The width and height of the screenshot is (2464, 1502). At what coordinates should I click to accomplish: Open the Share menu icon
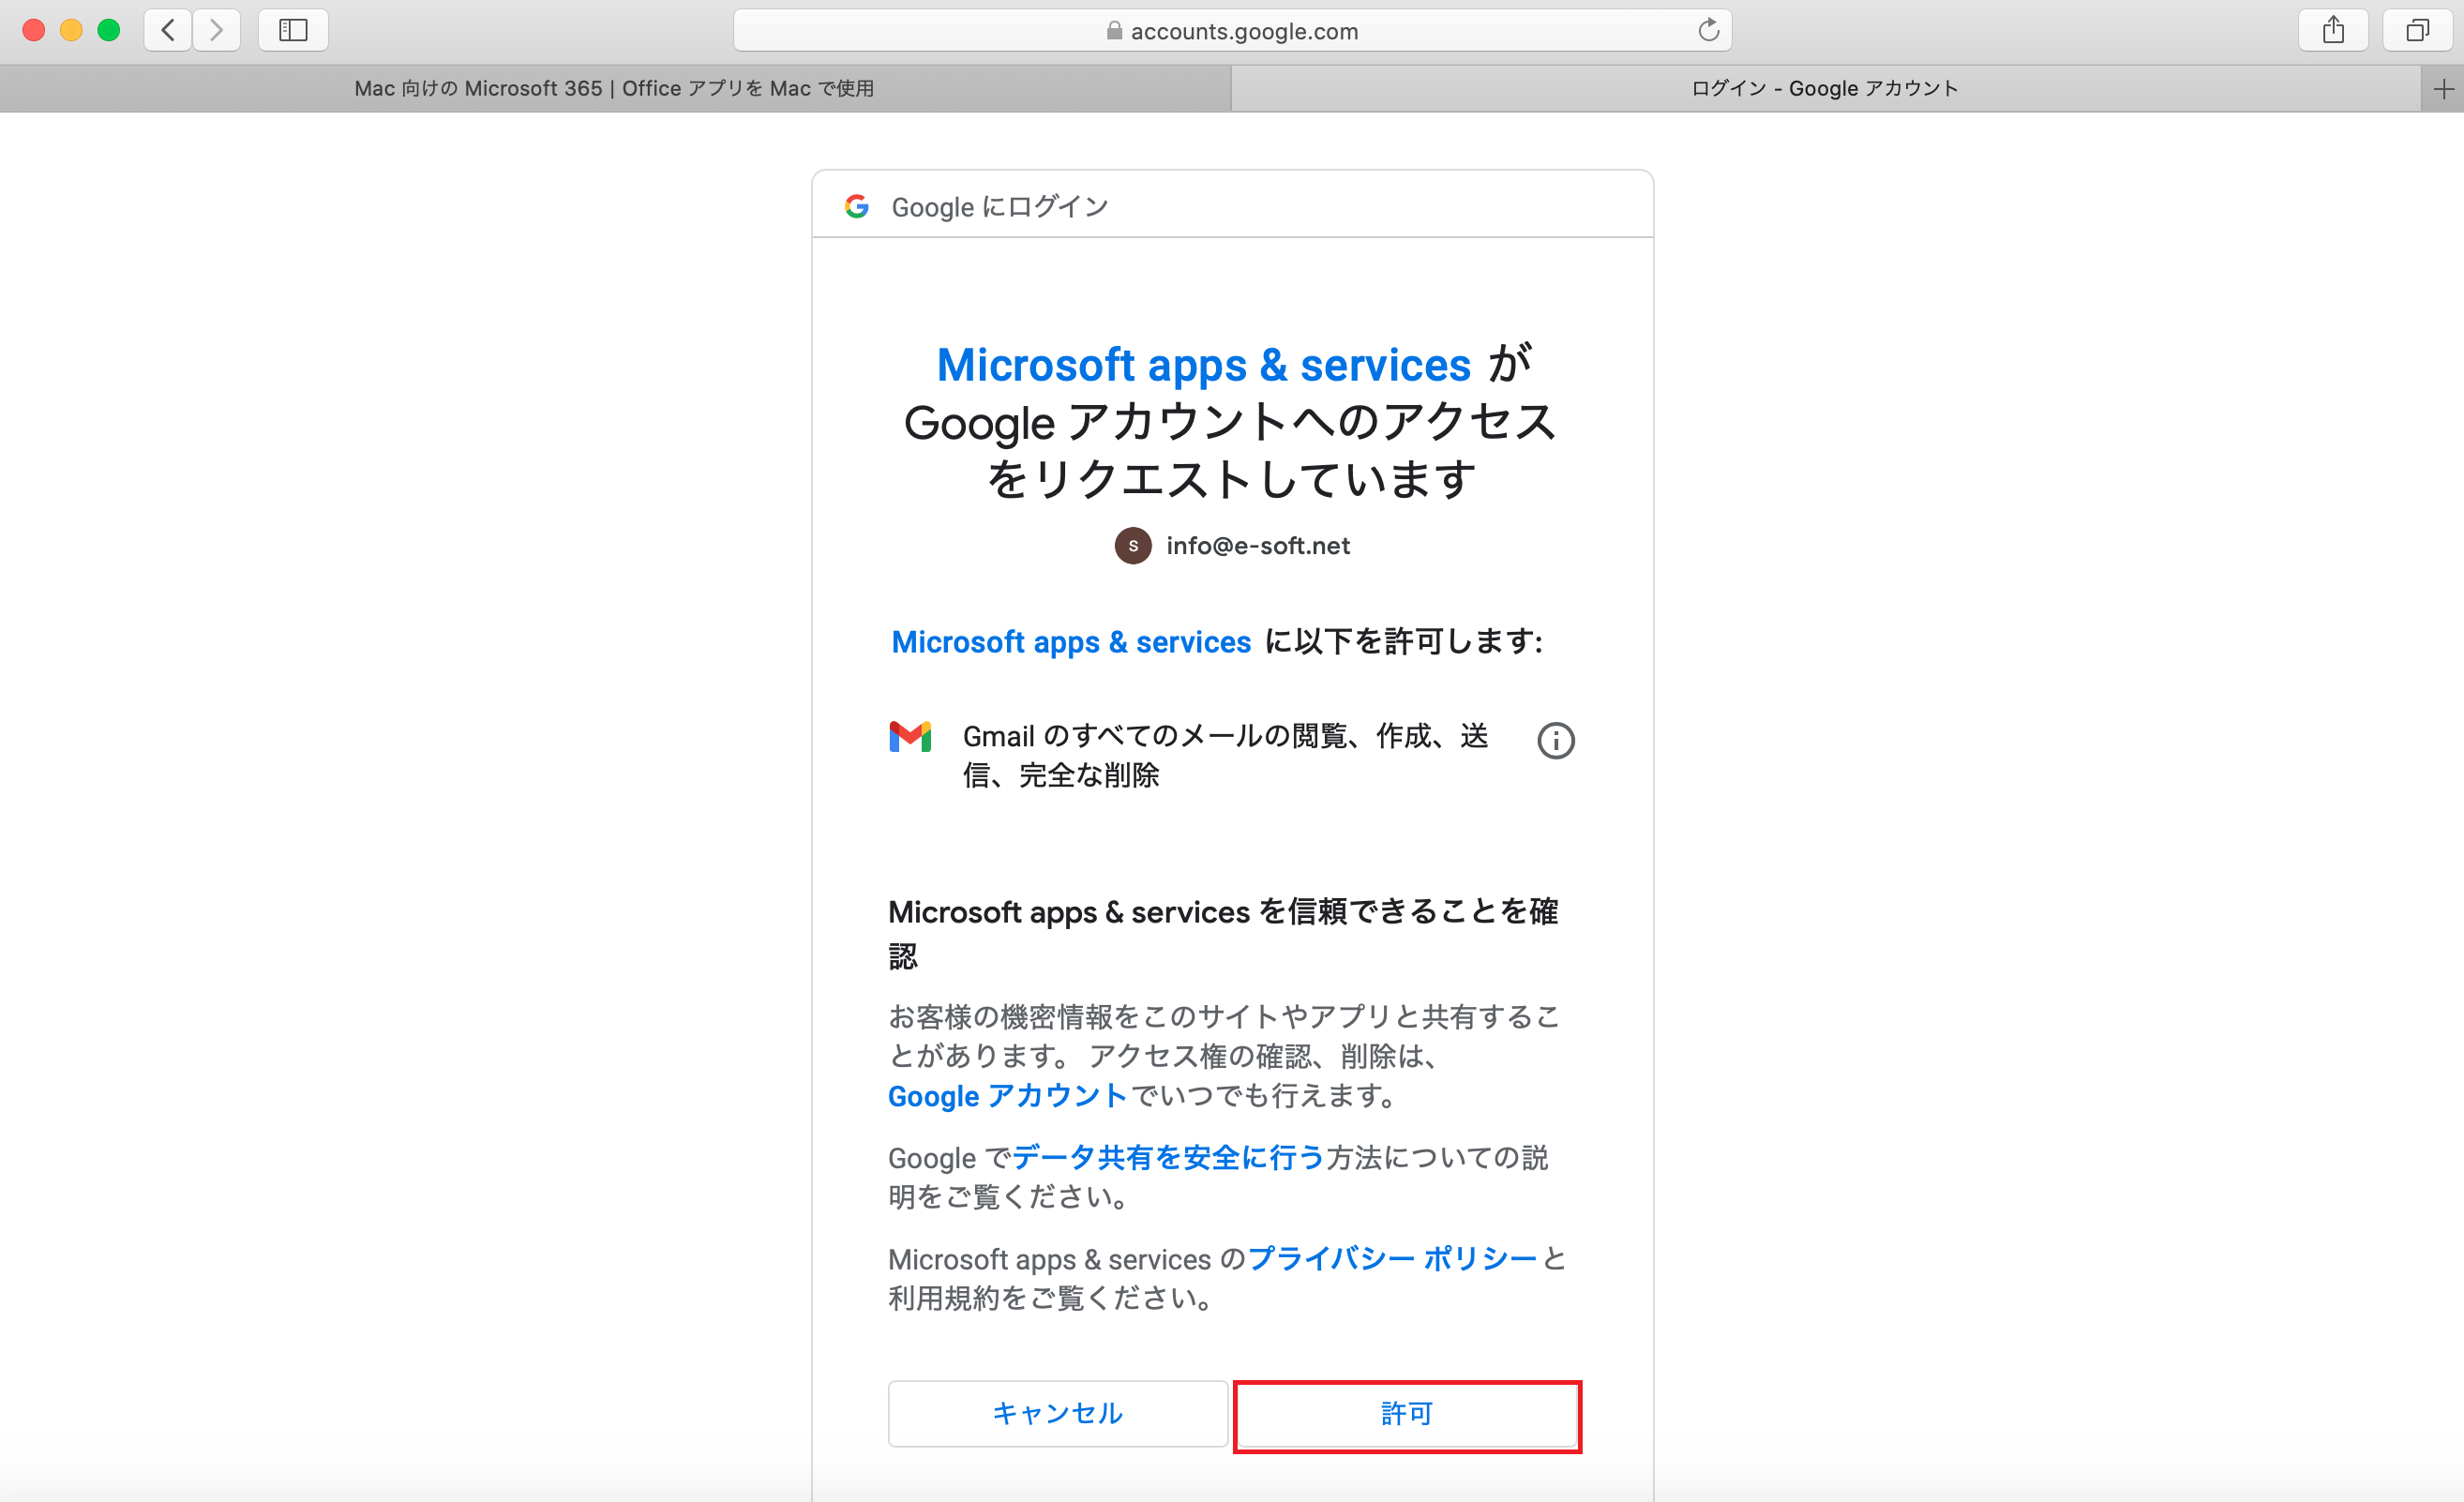click(x=2333, y=30)
